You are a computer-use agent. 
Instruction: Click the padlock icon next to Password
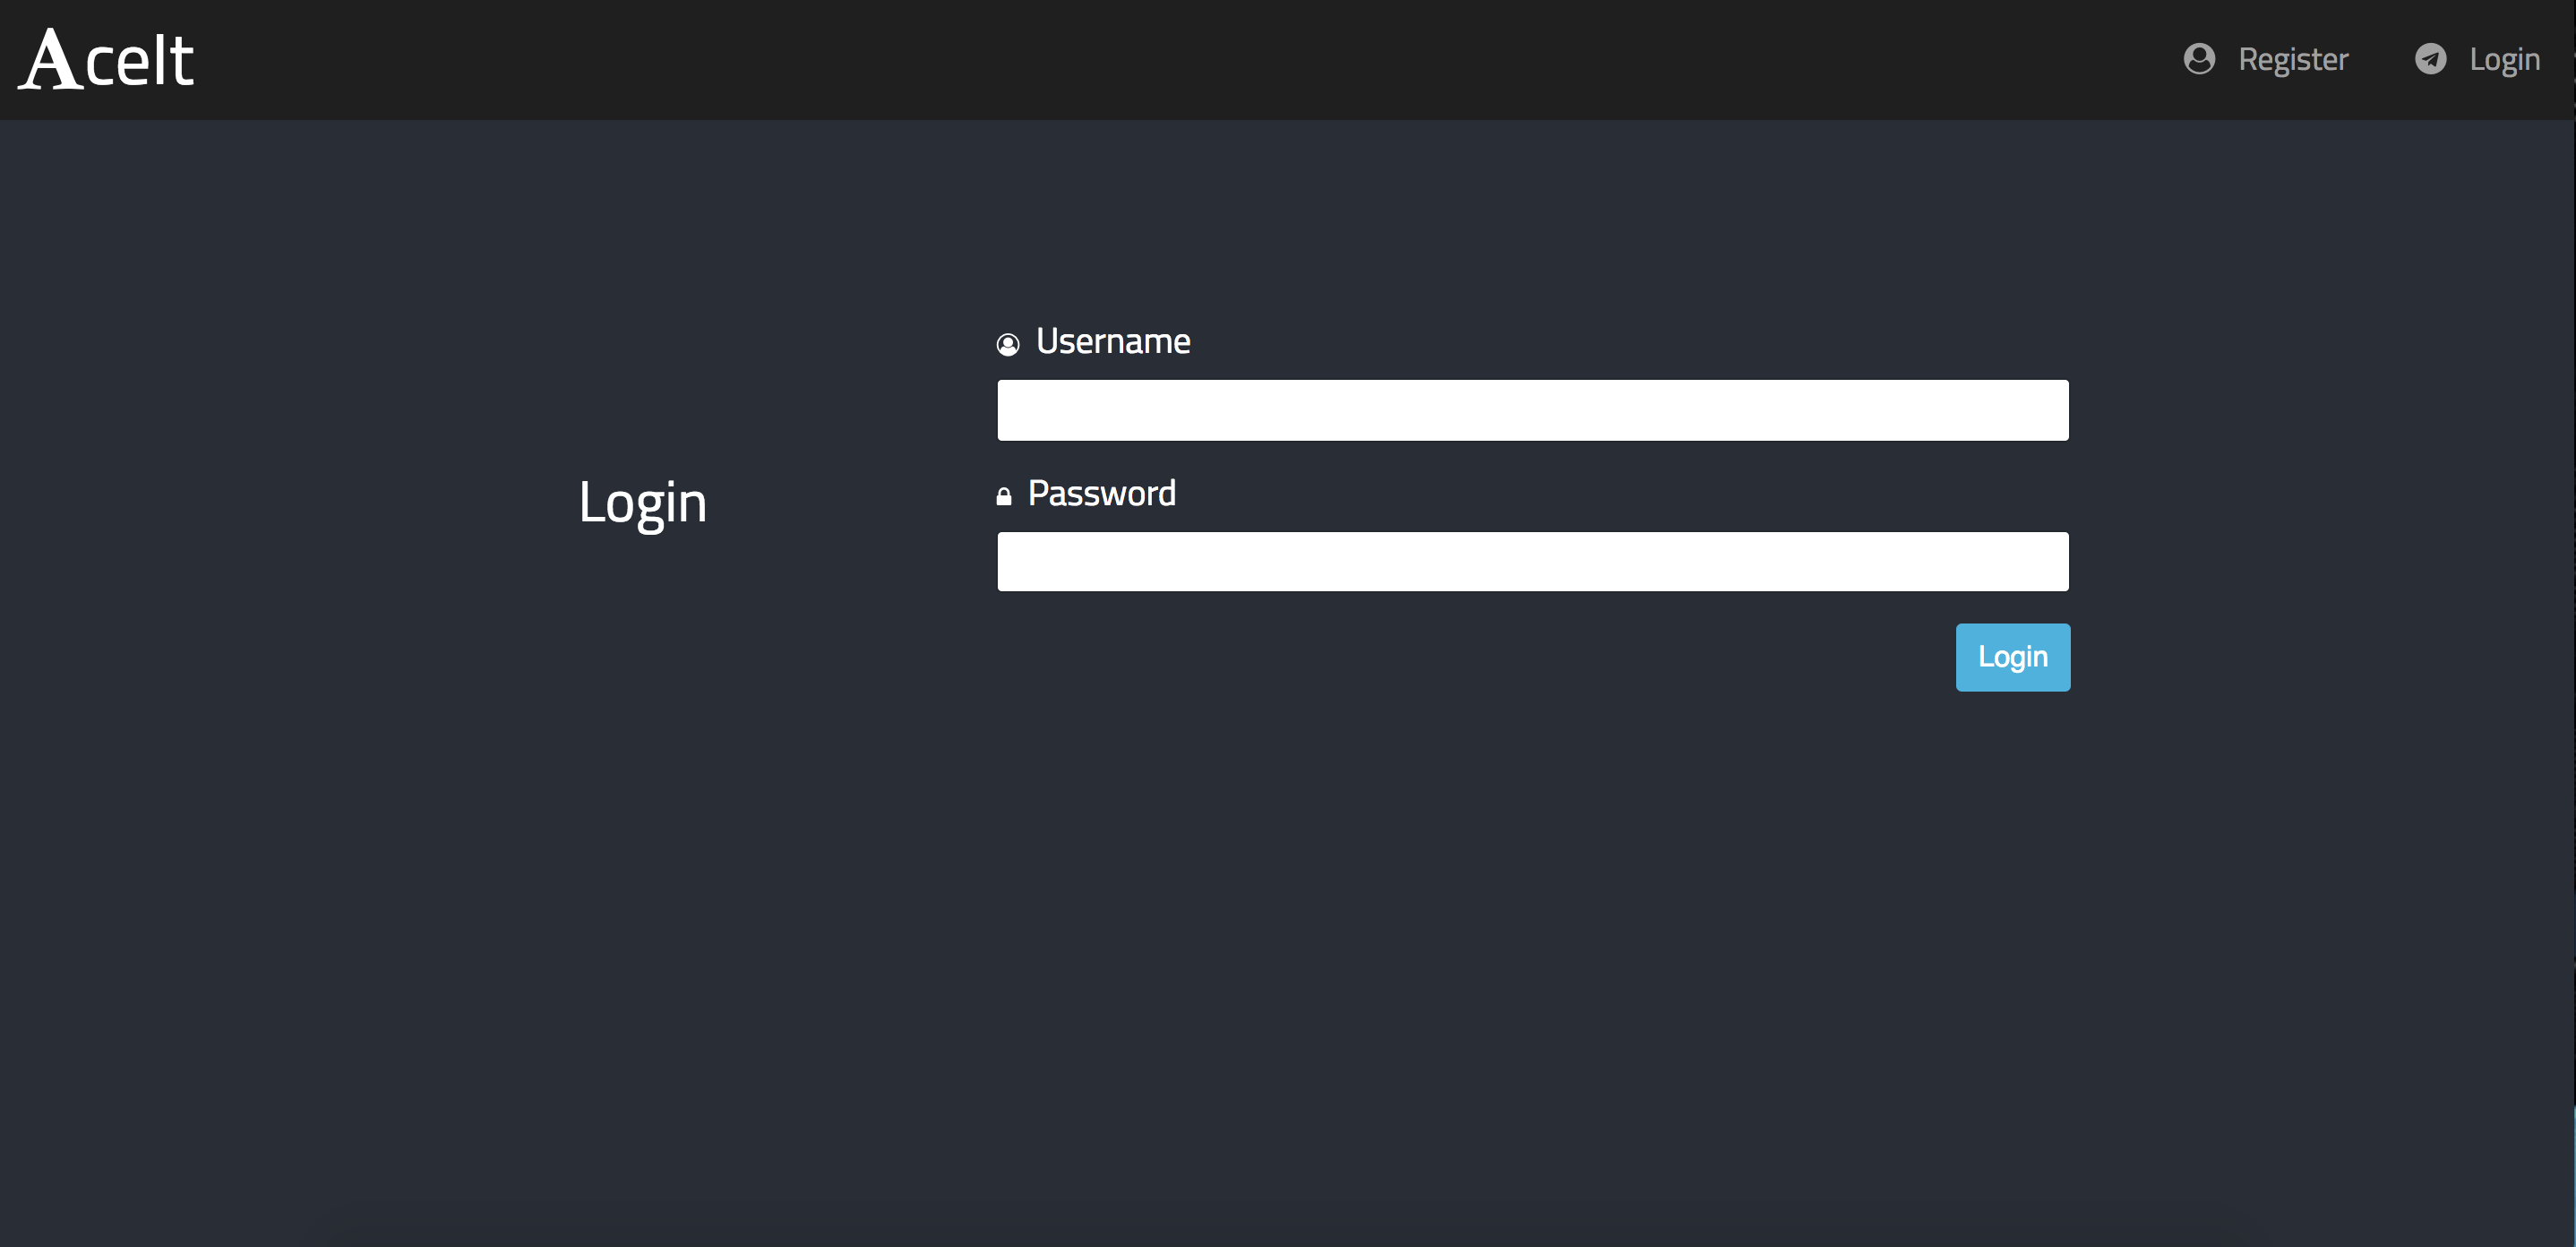[1004, 496]
